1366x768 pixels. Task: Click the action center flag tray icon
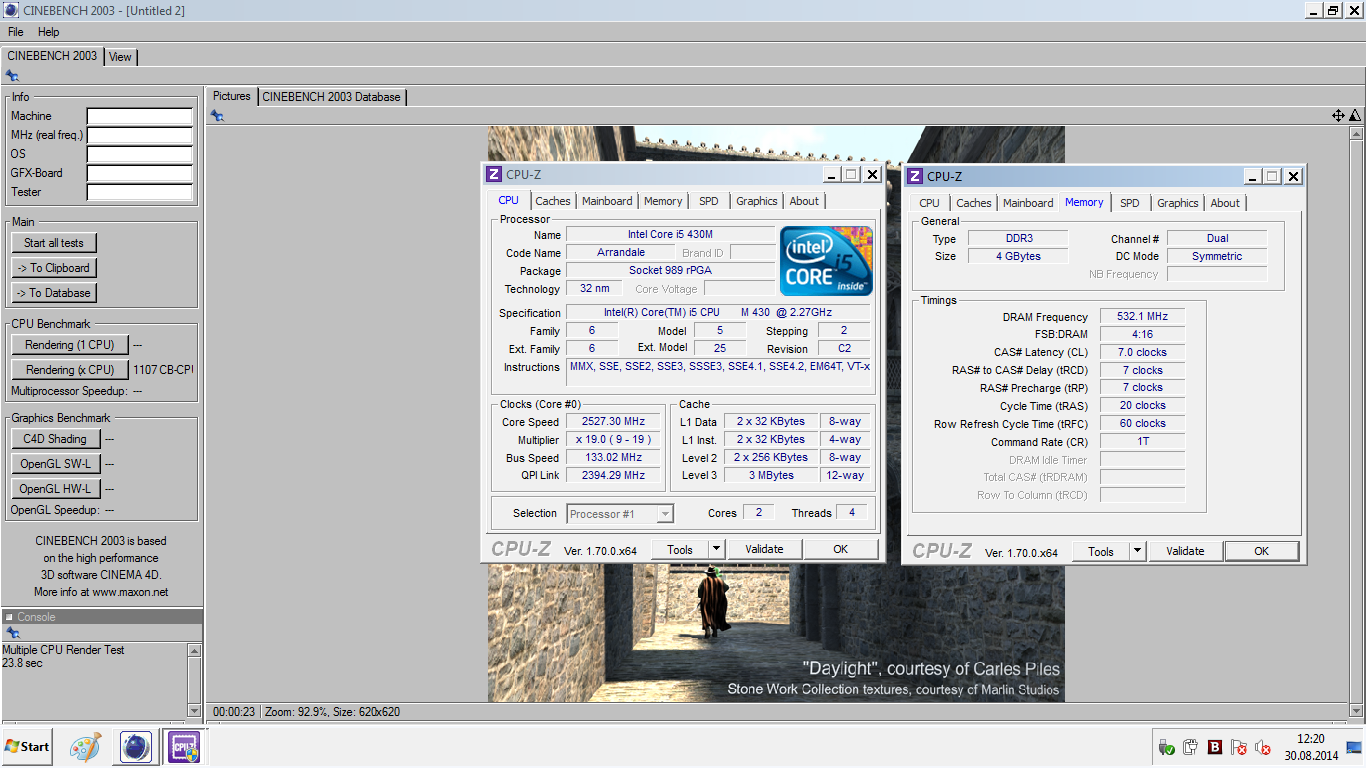tap(1239, 747)
